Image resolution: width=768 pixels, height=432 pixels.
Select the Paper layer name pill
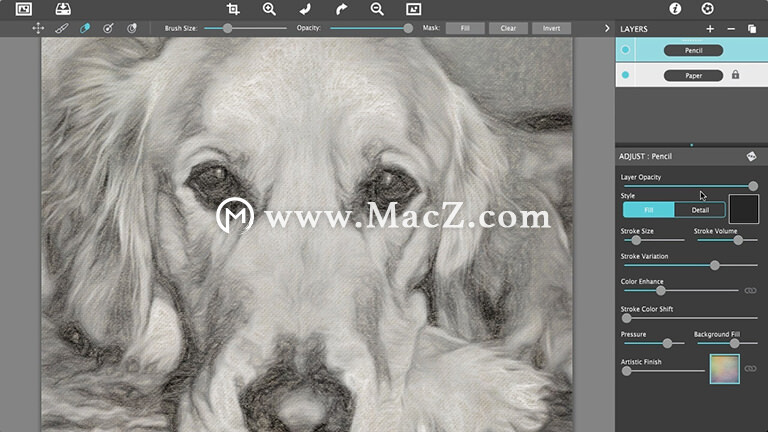[693, 75]
